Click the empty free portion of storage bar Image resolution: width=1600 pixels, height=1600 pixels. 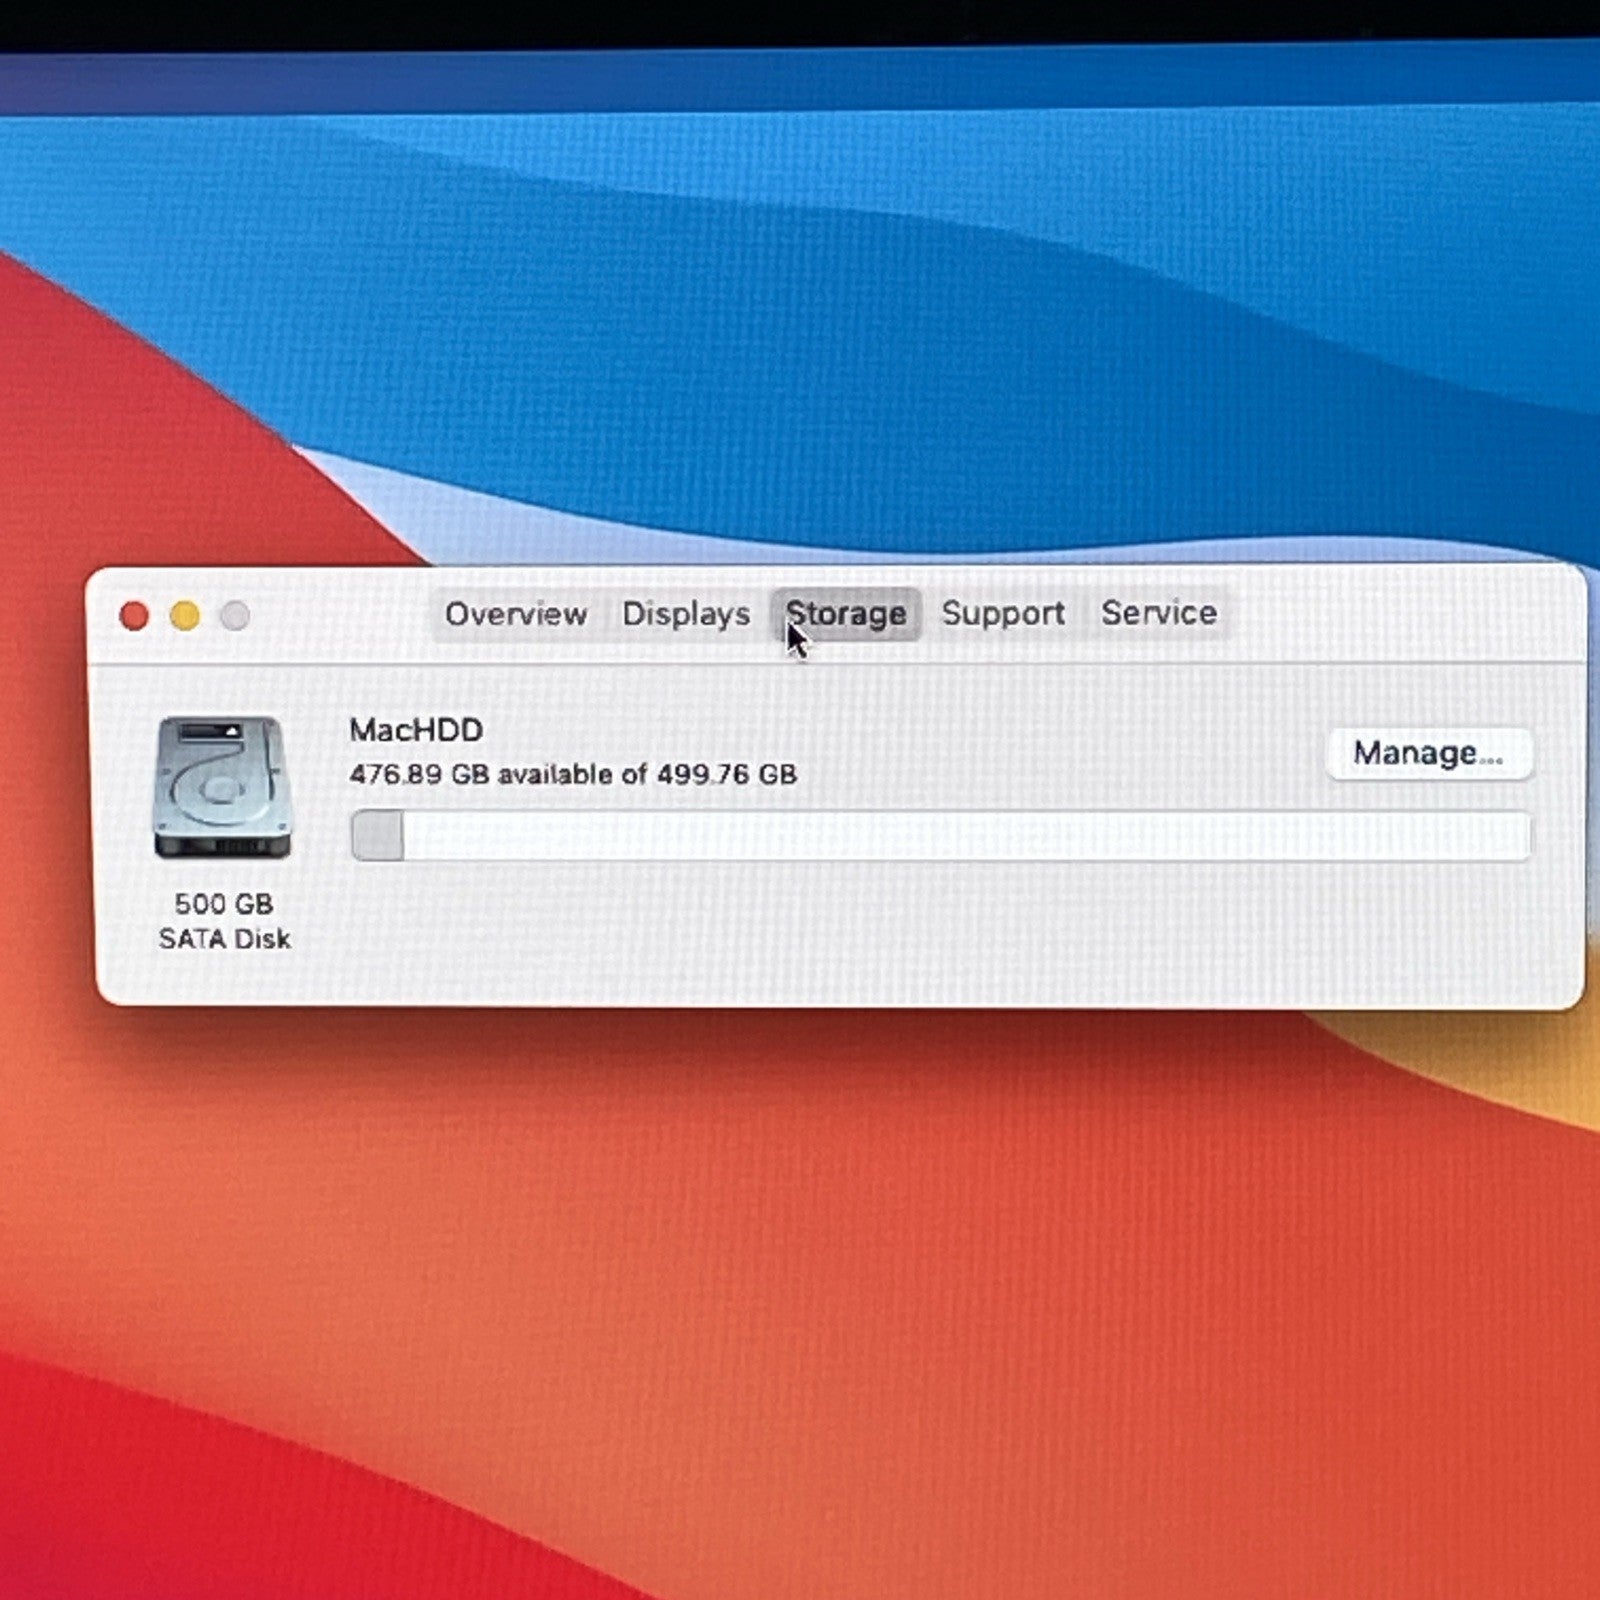click(x=967, y=836)
